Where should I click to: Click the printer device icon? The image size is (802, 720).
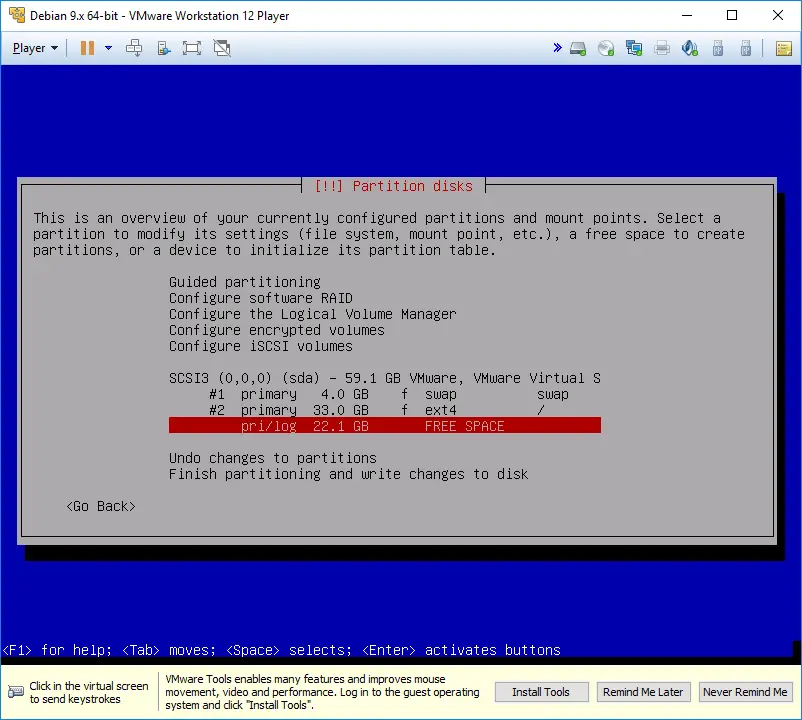point(662,49)
